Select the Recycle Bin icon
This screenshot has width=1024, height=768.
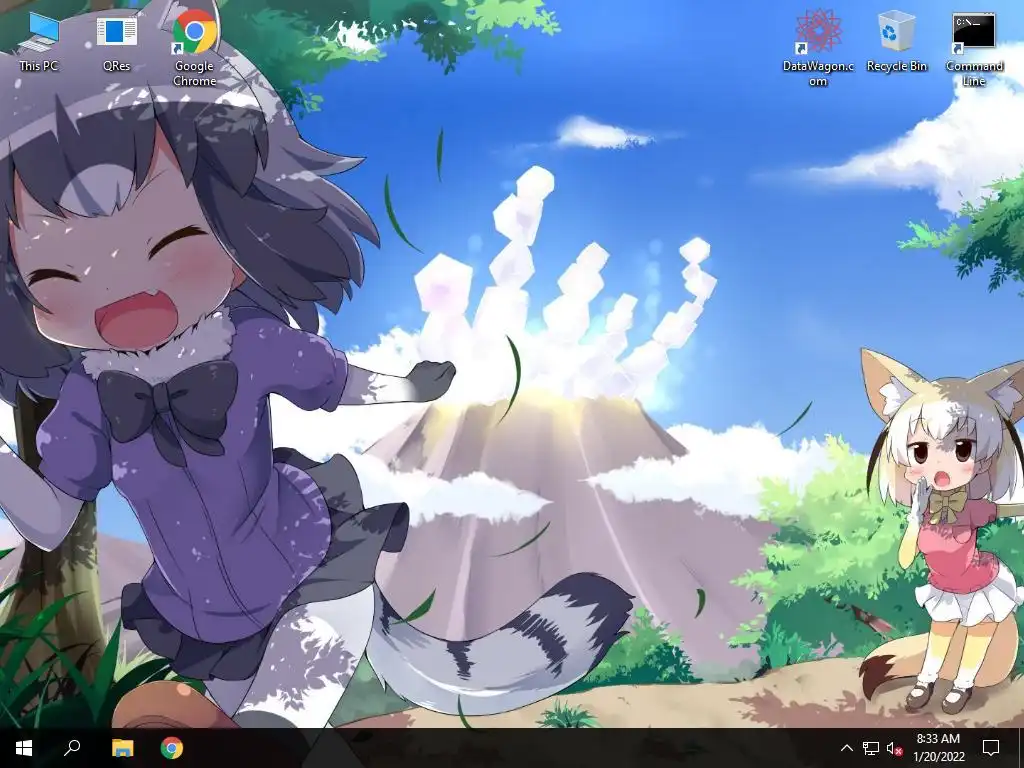897,41
